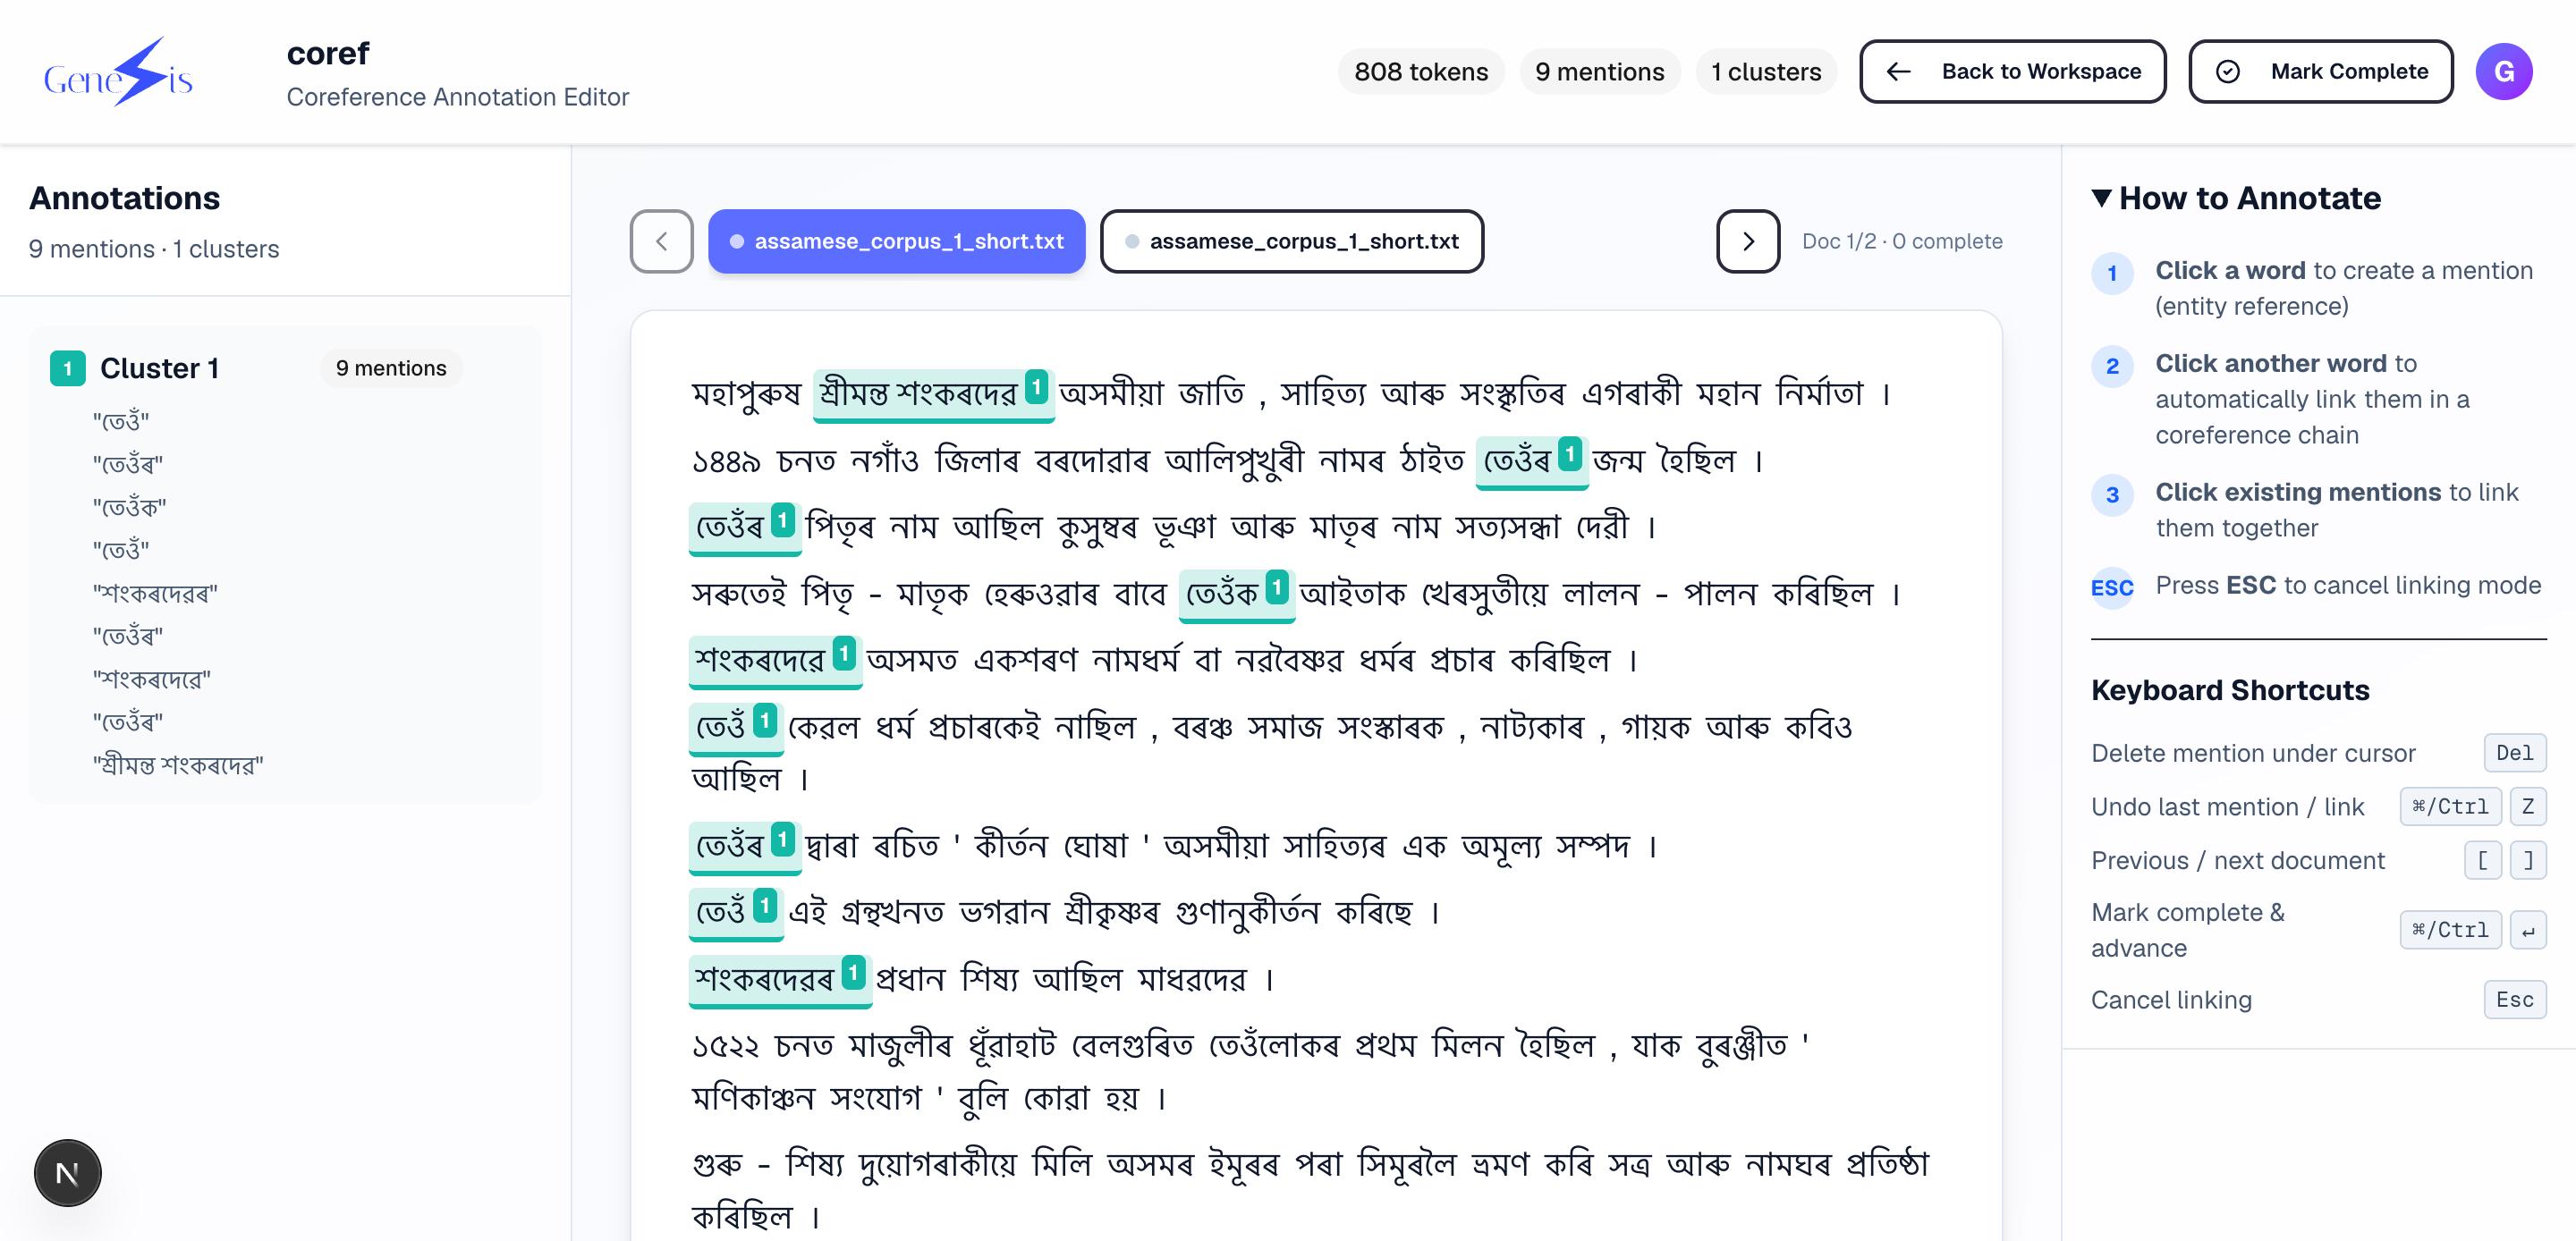Click the Annotations sidebar heading
Image resolution: width=2576 pixels, height=1241 pixels.
click(124, 198)
